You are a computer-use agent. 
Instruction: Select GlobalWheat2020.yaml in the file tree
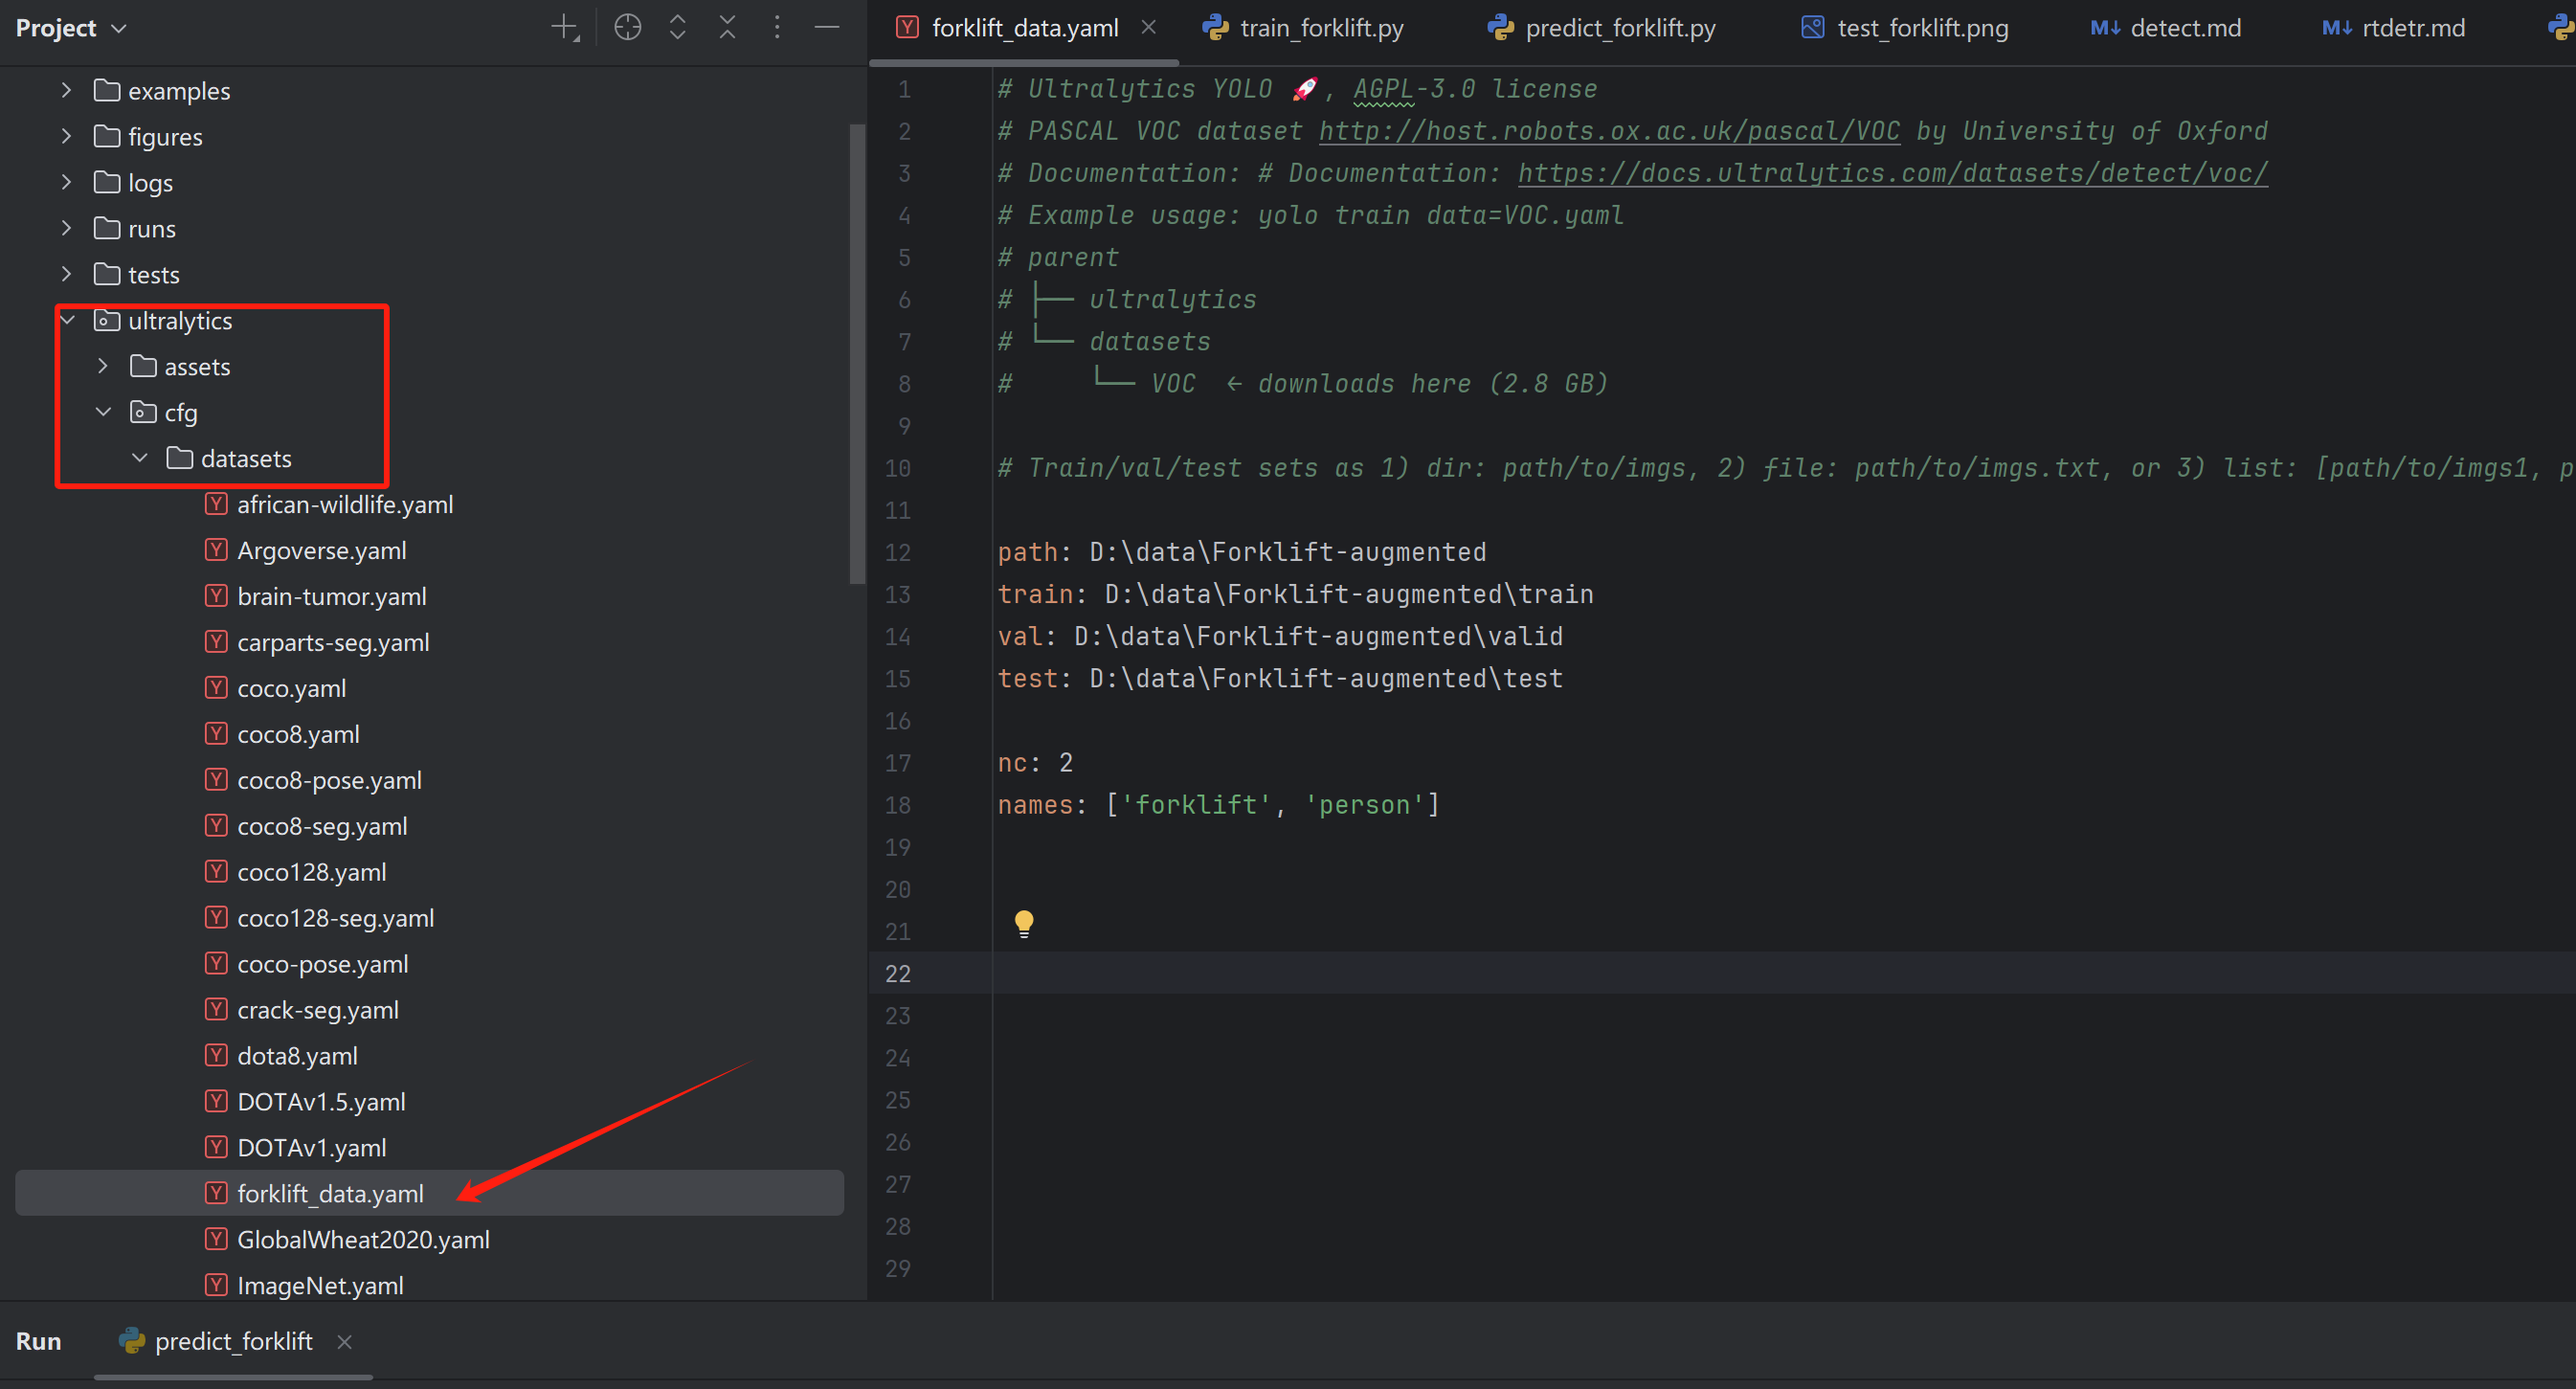click(x=363, y=1239)
